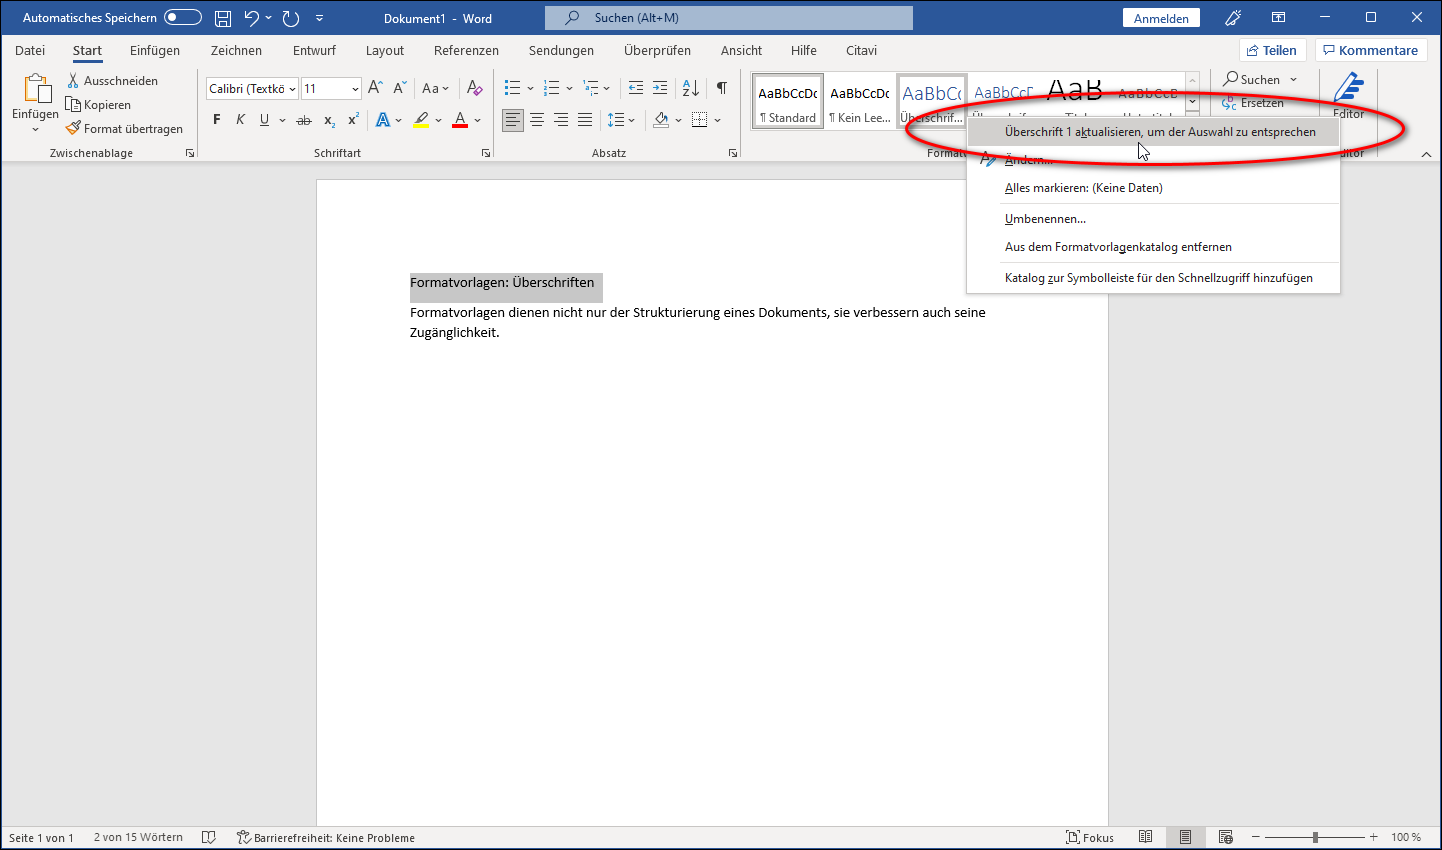Toggle bold formatting with the F button
The width and height of the screenshot is (1442, 850).
tap(217, 120)
